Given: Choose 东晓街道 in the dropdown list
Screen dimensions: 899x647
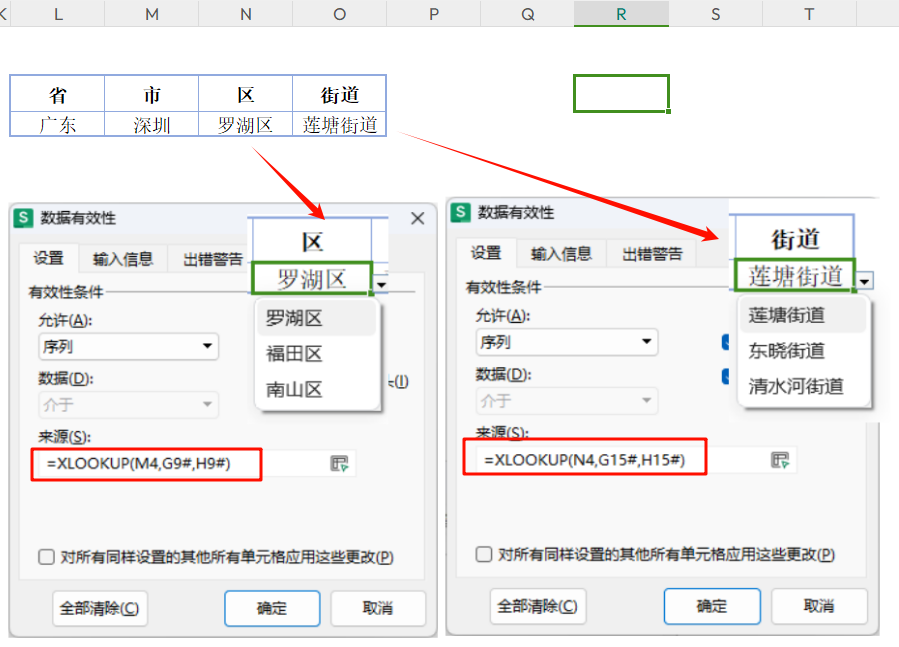Looking at the screenshot, I should click(x=803, y=350).
